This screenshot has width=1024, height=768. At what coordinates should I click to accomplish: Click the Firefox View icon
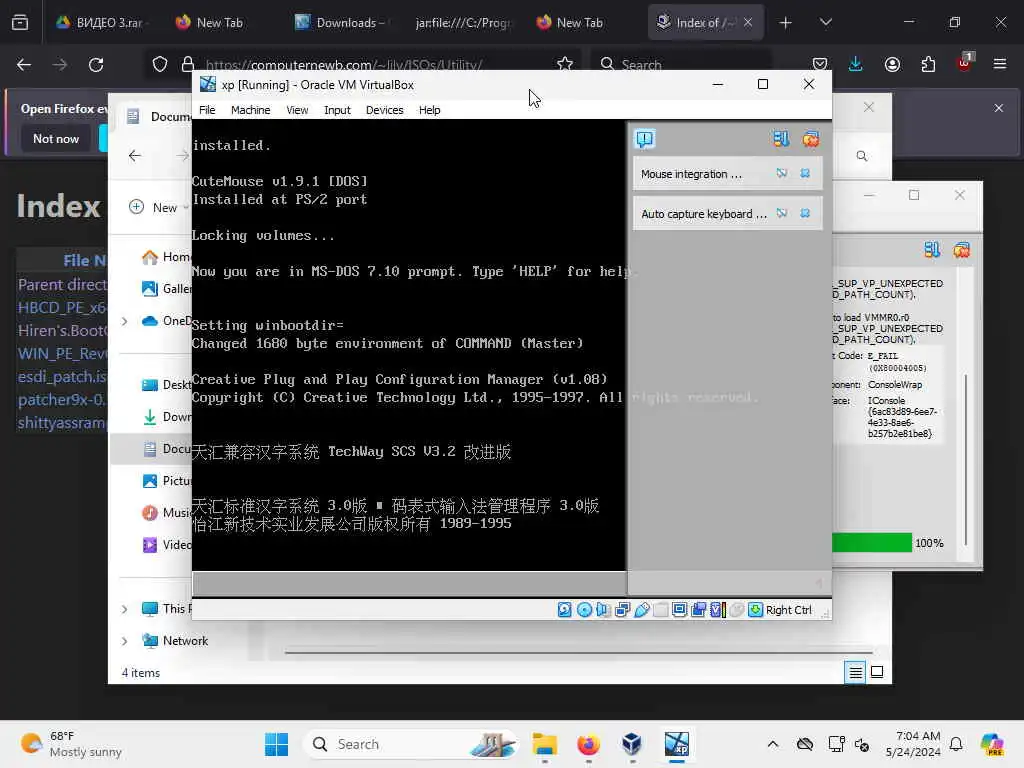pos(20,22)
